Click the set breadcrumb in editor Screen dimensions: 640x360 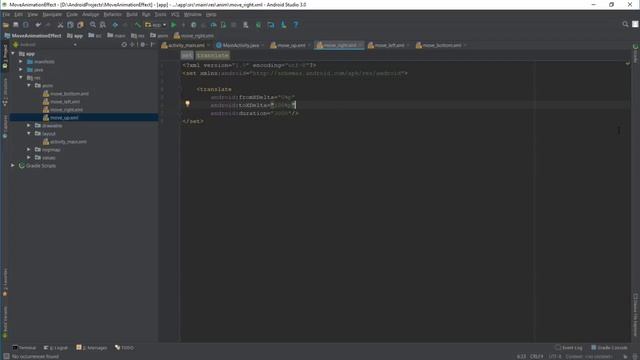[x=187, y=55]
